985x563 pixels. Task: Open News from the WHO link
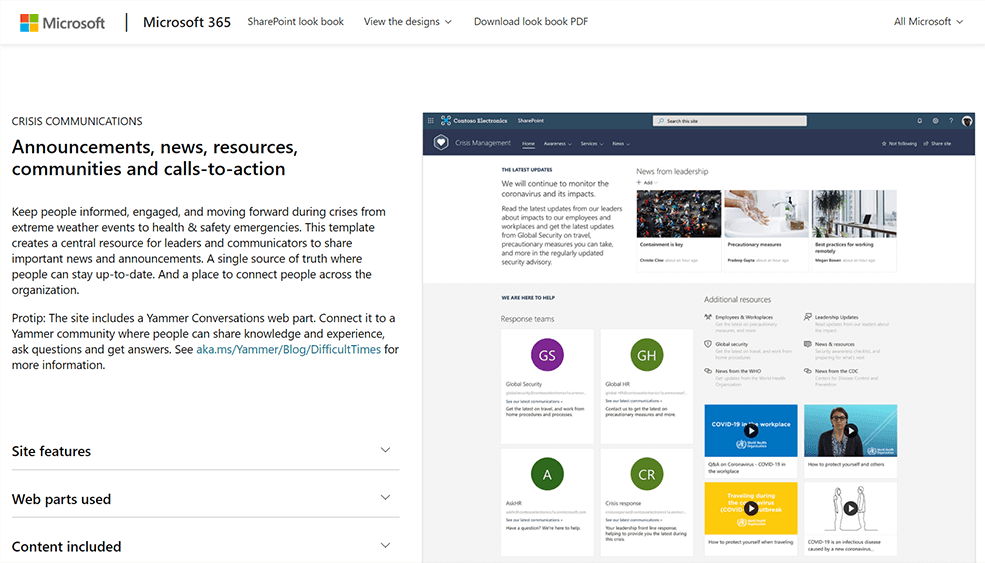pos(738,371)
